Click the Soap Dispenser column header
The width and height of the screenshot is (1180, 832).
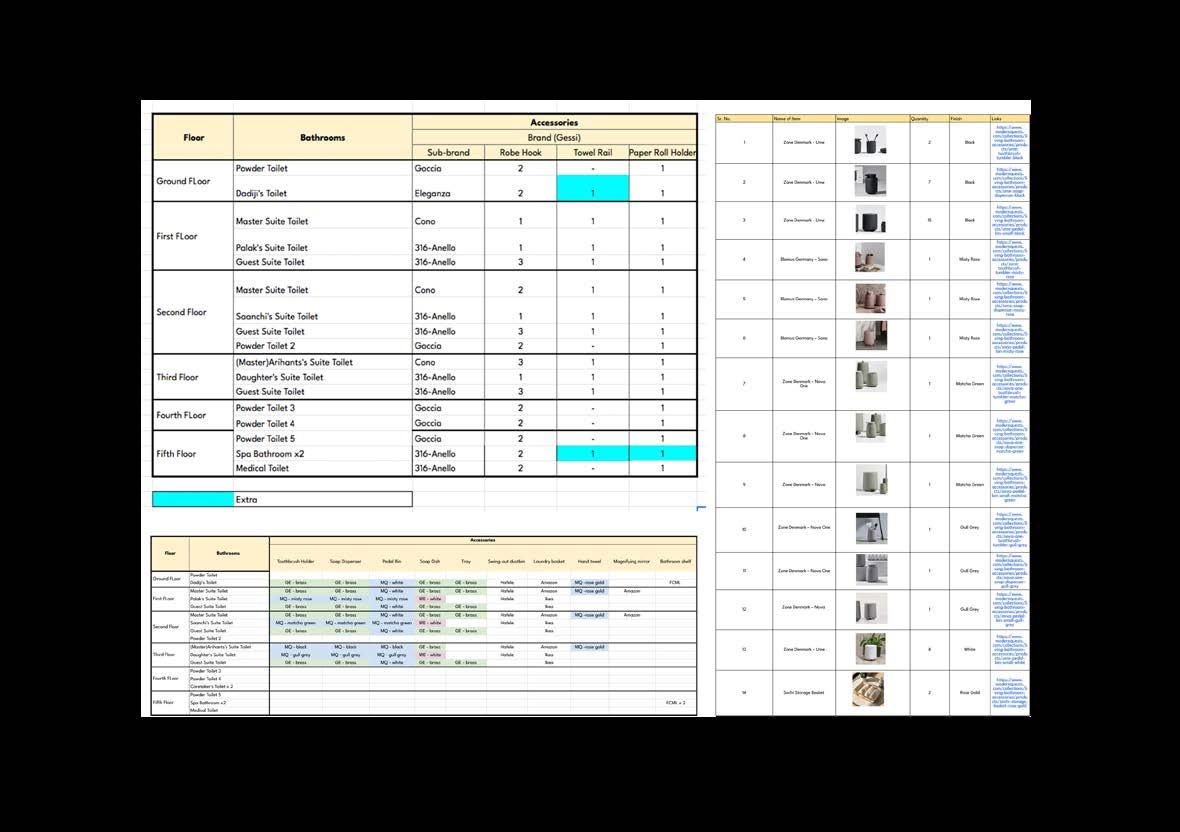click(x=345, y=561)
